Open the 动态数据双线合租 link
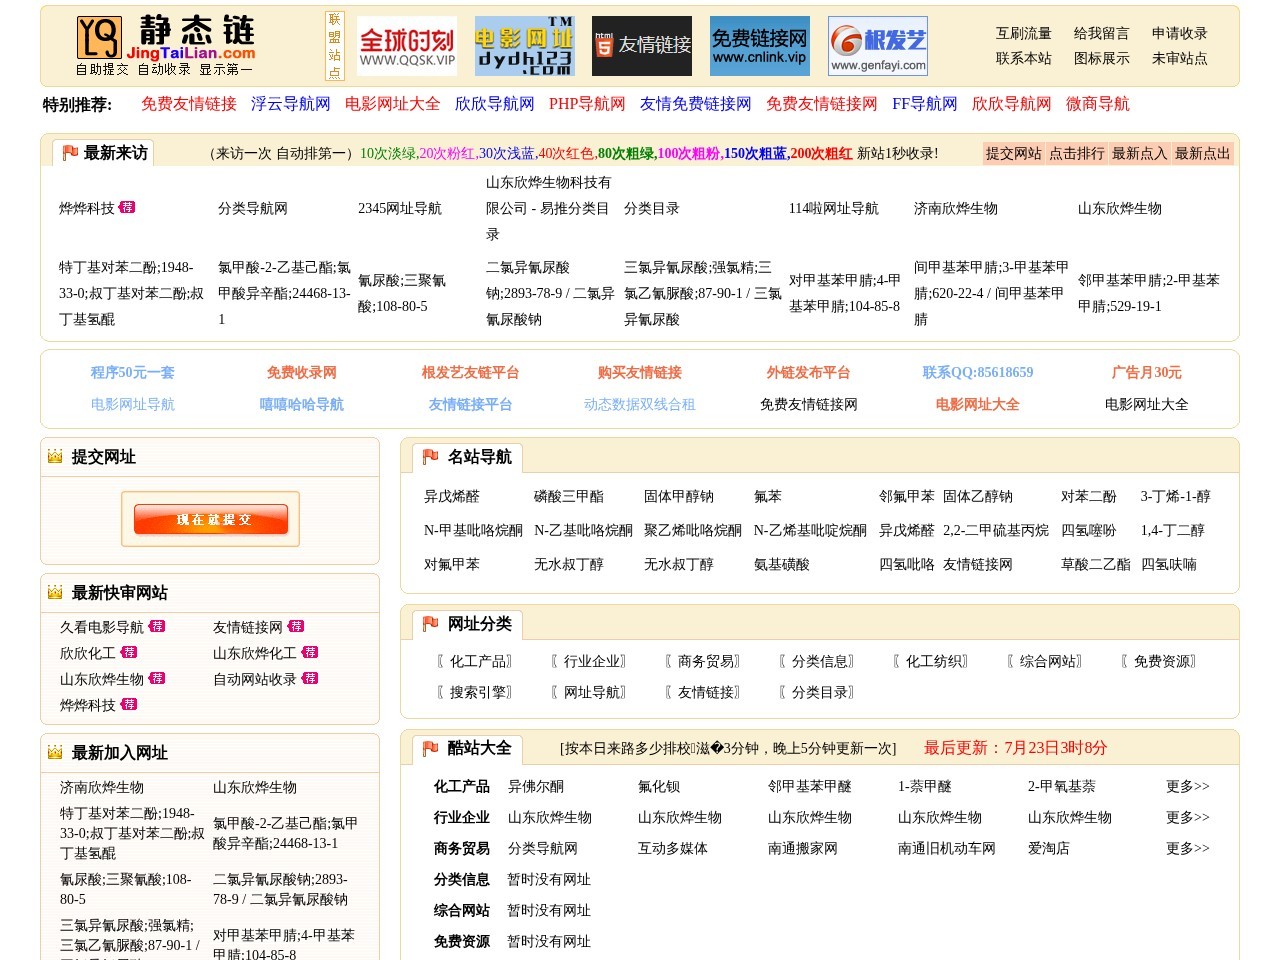The width and height of the screenshot is (1280, 960). pos(640,404)
